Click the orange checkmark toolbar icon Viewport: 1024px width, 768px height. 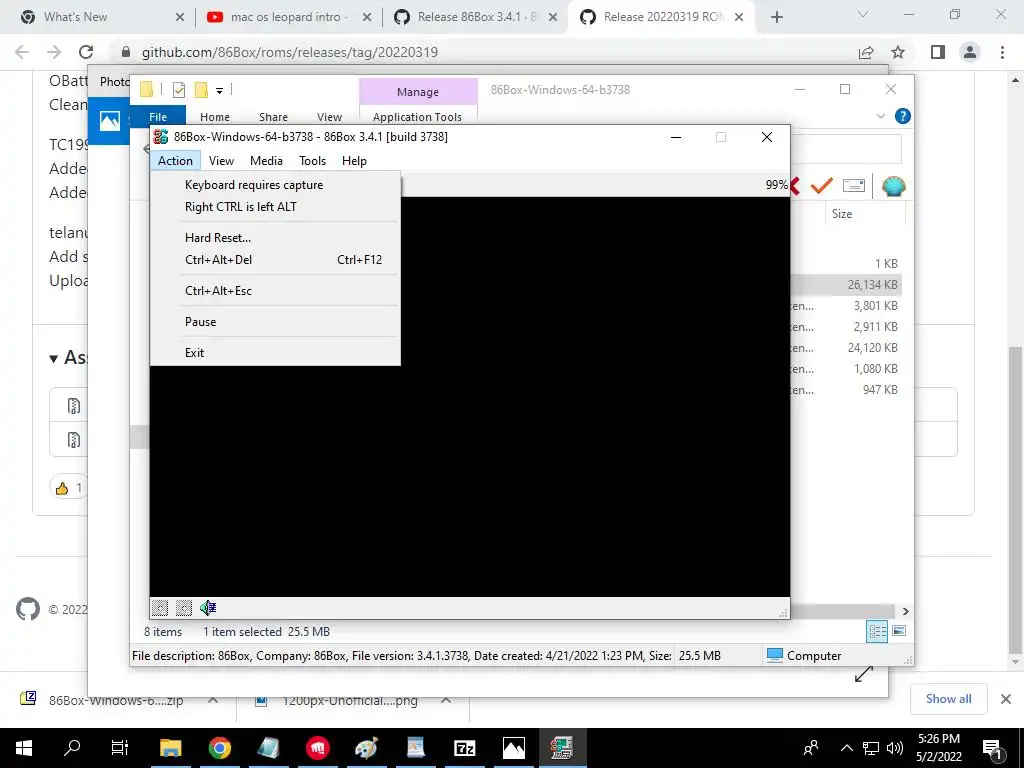coord(821,186)
